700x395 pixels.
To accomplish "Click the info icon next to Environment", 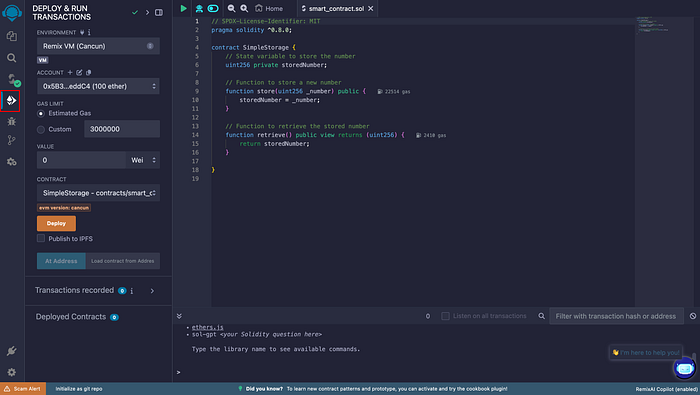I will [89, 33].
